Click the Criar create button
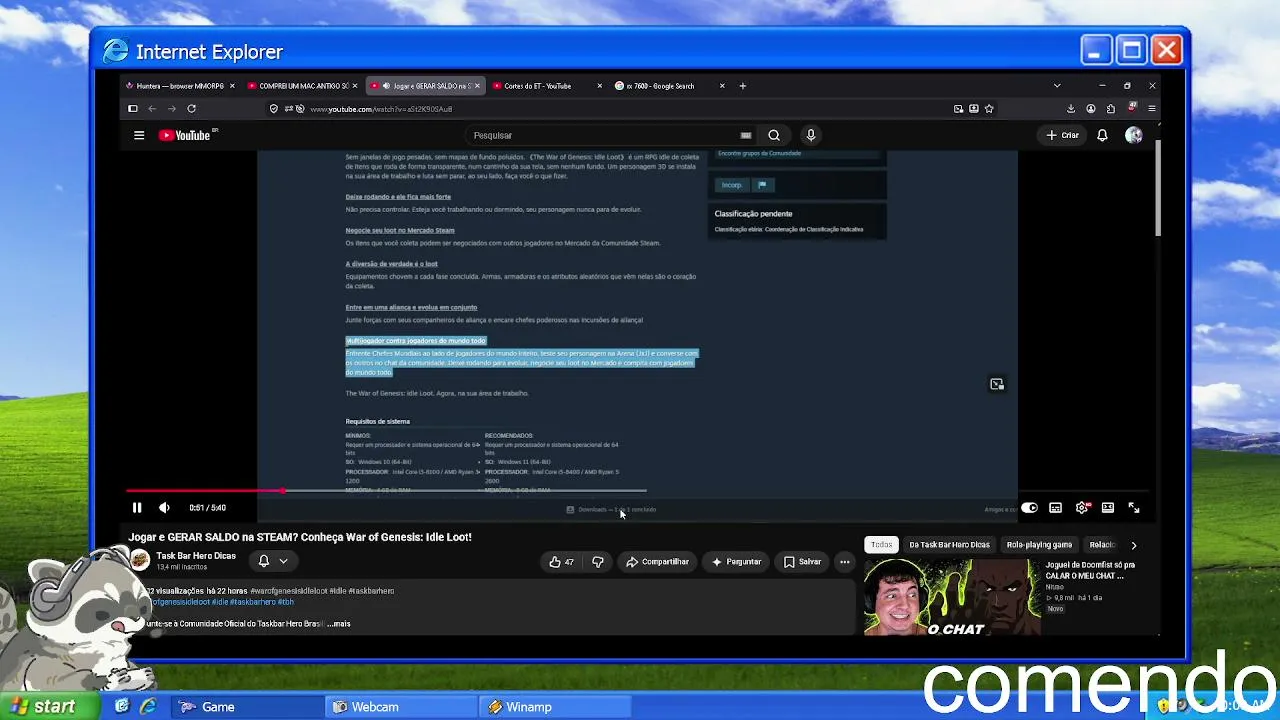This screenshot has width=1280, height=720. tap(1063, 135)
